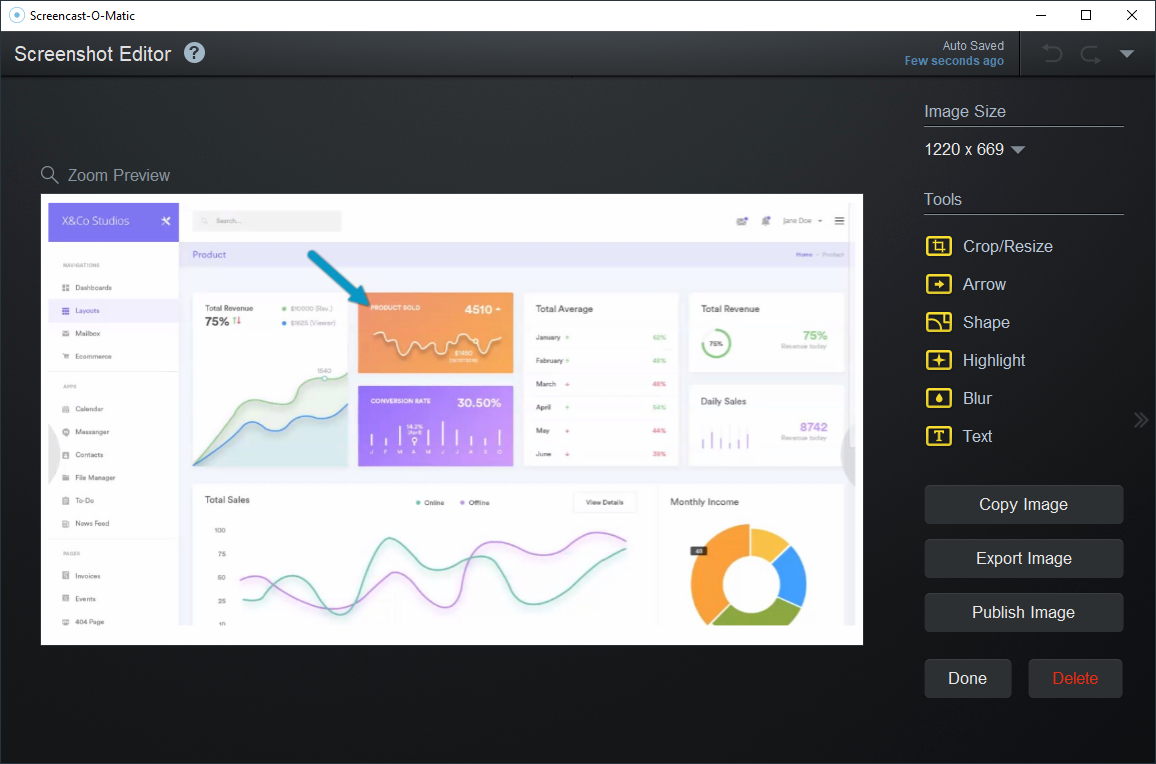Redo the last edit
The height and width of the screenshot is (764, 1156).
1090,54
